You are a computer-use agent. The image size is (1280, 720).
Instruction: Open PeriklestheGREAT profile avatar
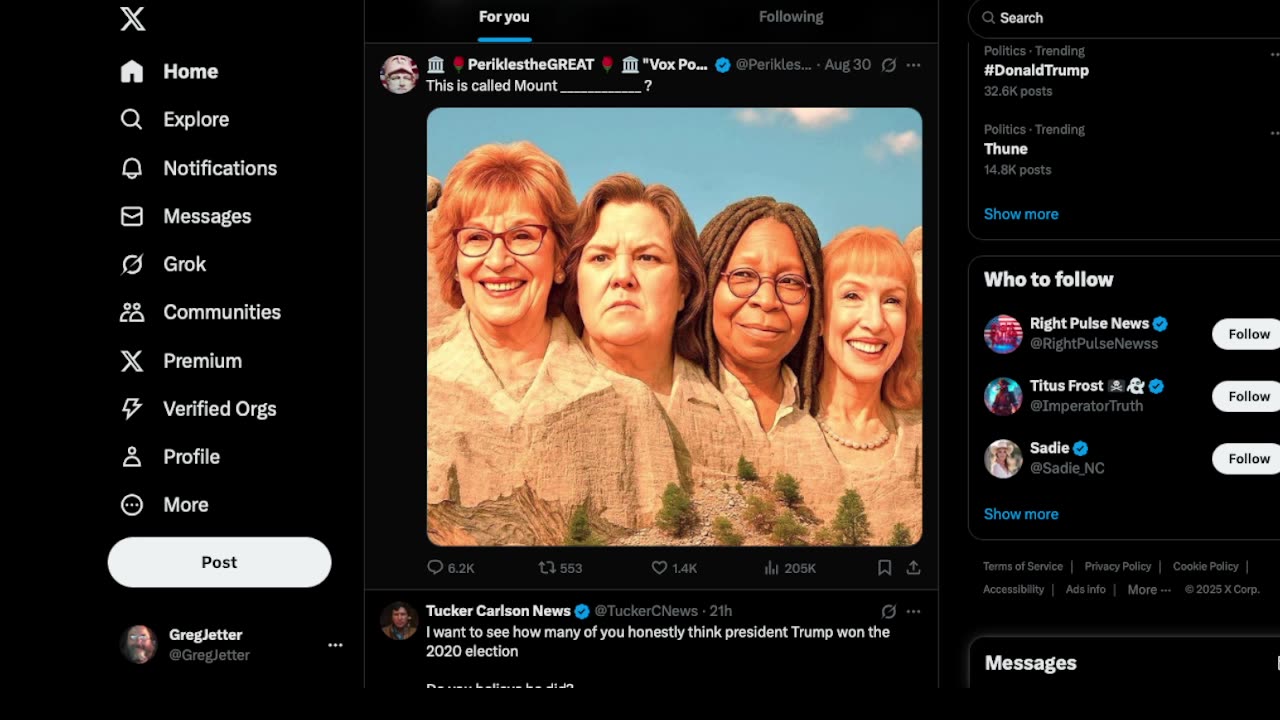[399, 75]
